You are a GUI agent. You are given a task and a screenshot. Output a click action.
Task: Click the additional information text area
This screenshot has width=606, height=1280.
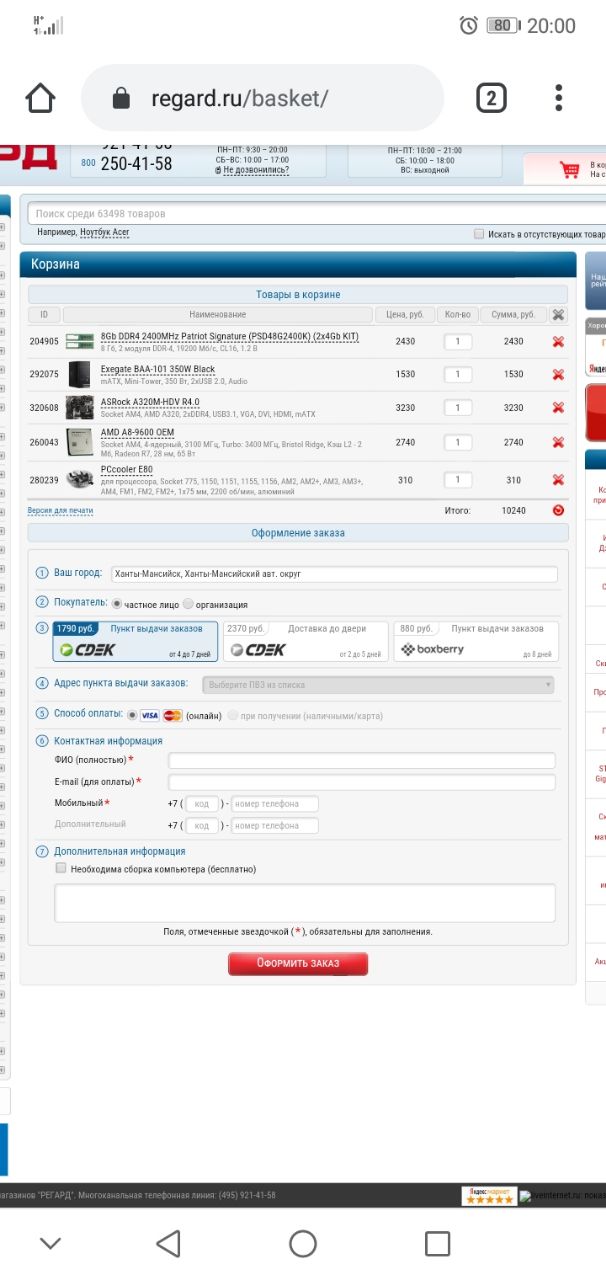coord(305,903)
